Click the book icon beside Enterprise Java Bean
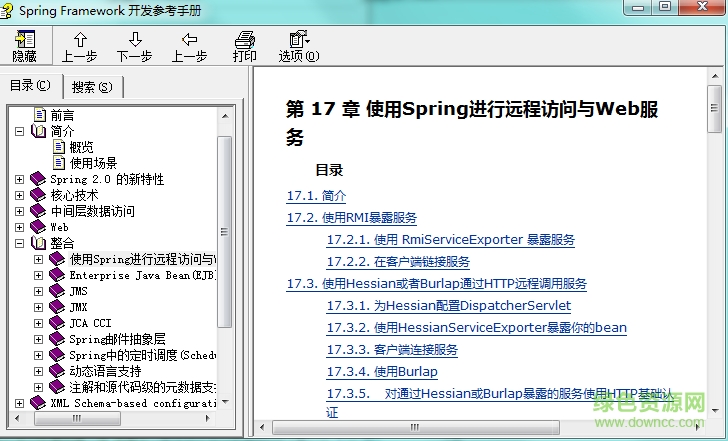Image resolution: width=728 pixels, height=441 pixels. point(57,275)
